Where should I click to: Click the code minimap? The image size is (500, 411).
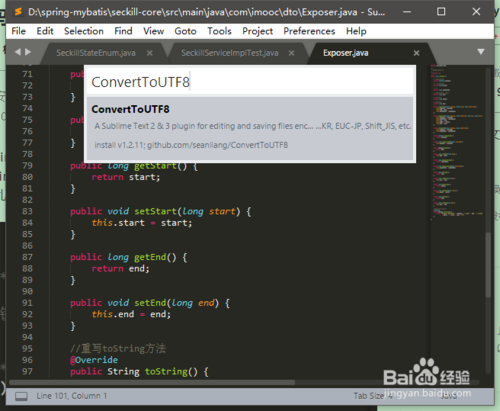tap(457, 142)
